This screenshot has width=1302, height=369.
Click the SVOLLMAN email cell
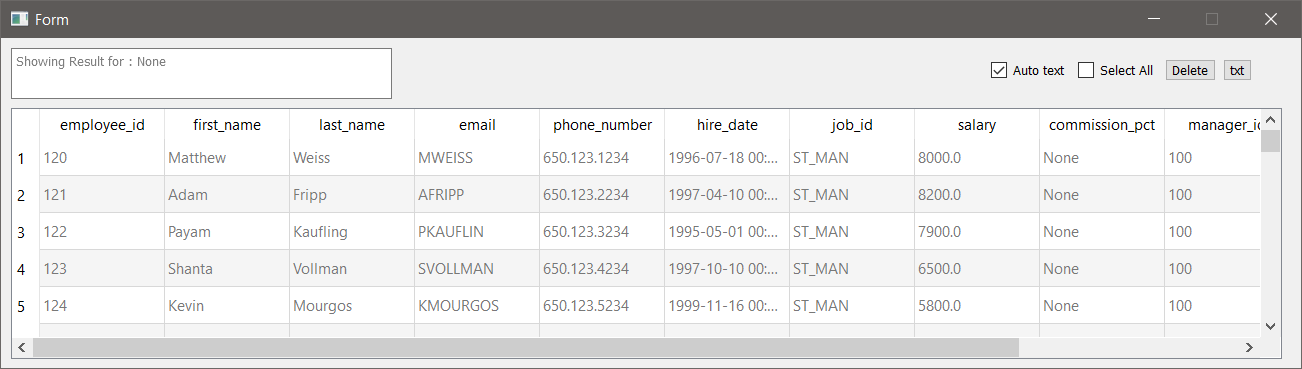point(477,269)
